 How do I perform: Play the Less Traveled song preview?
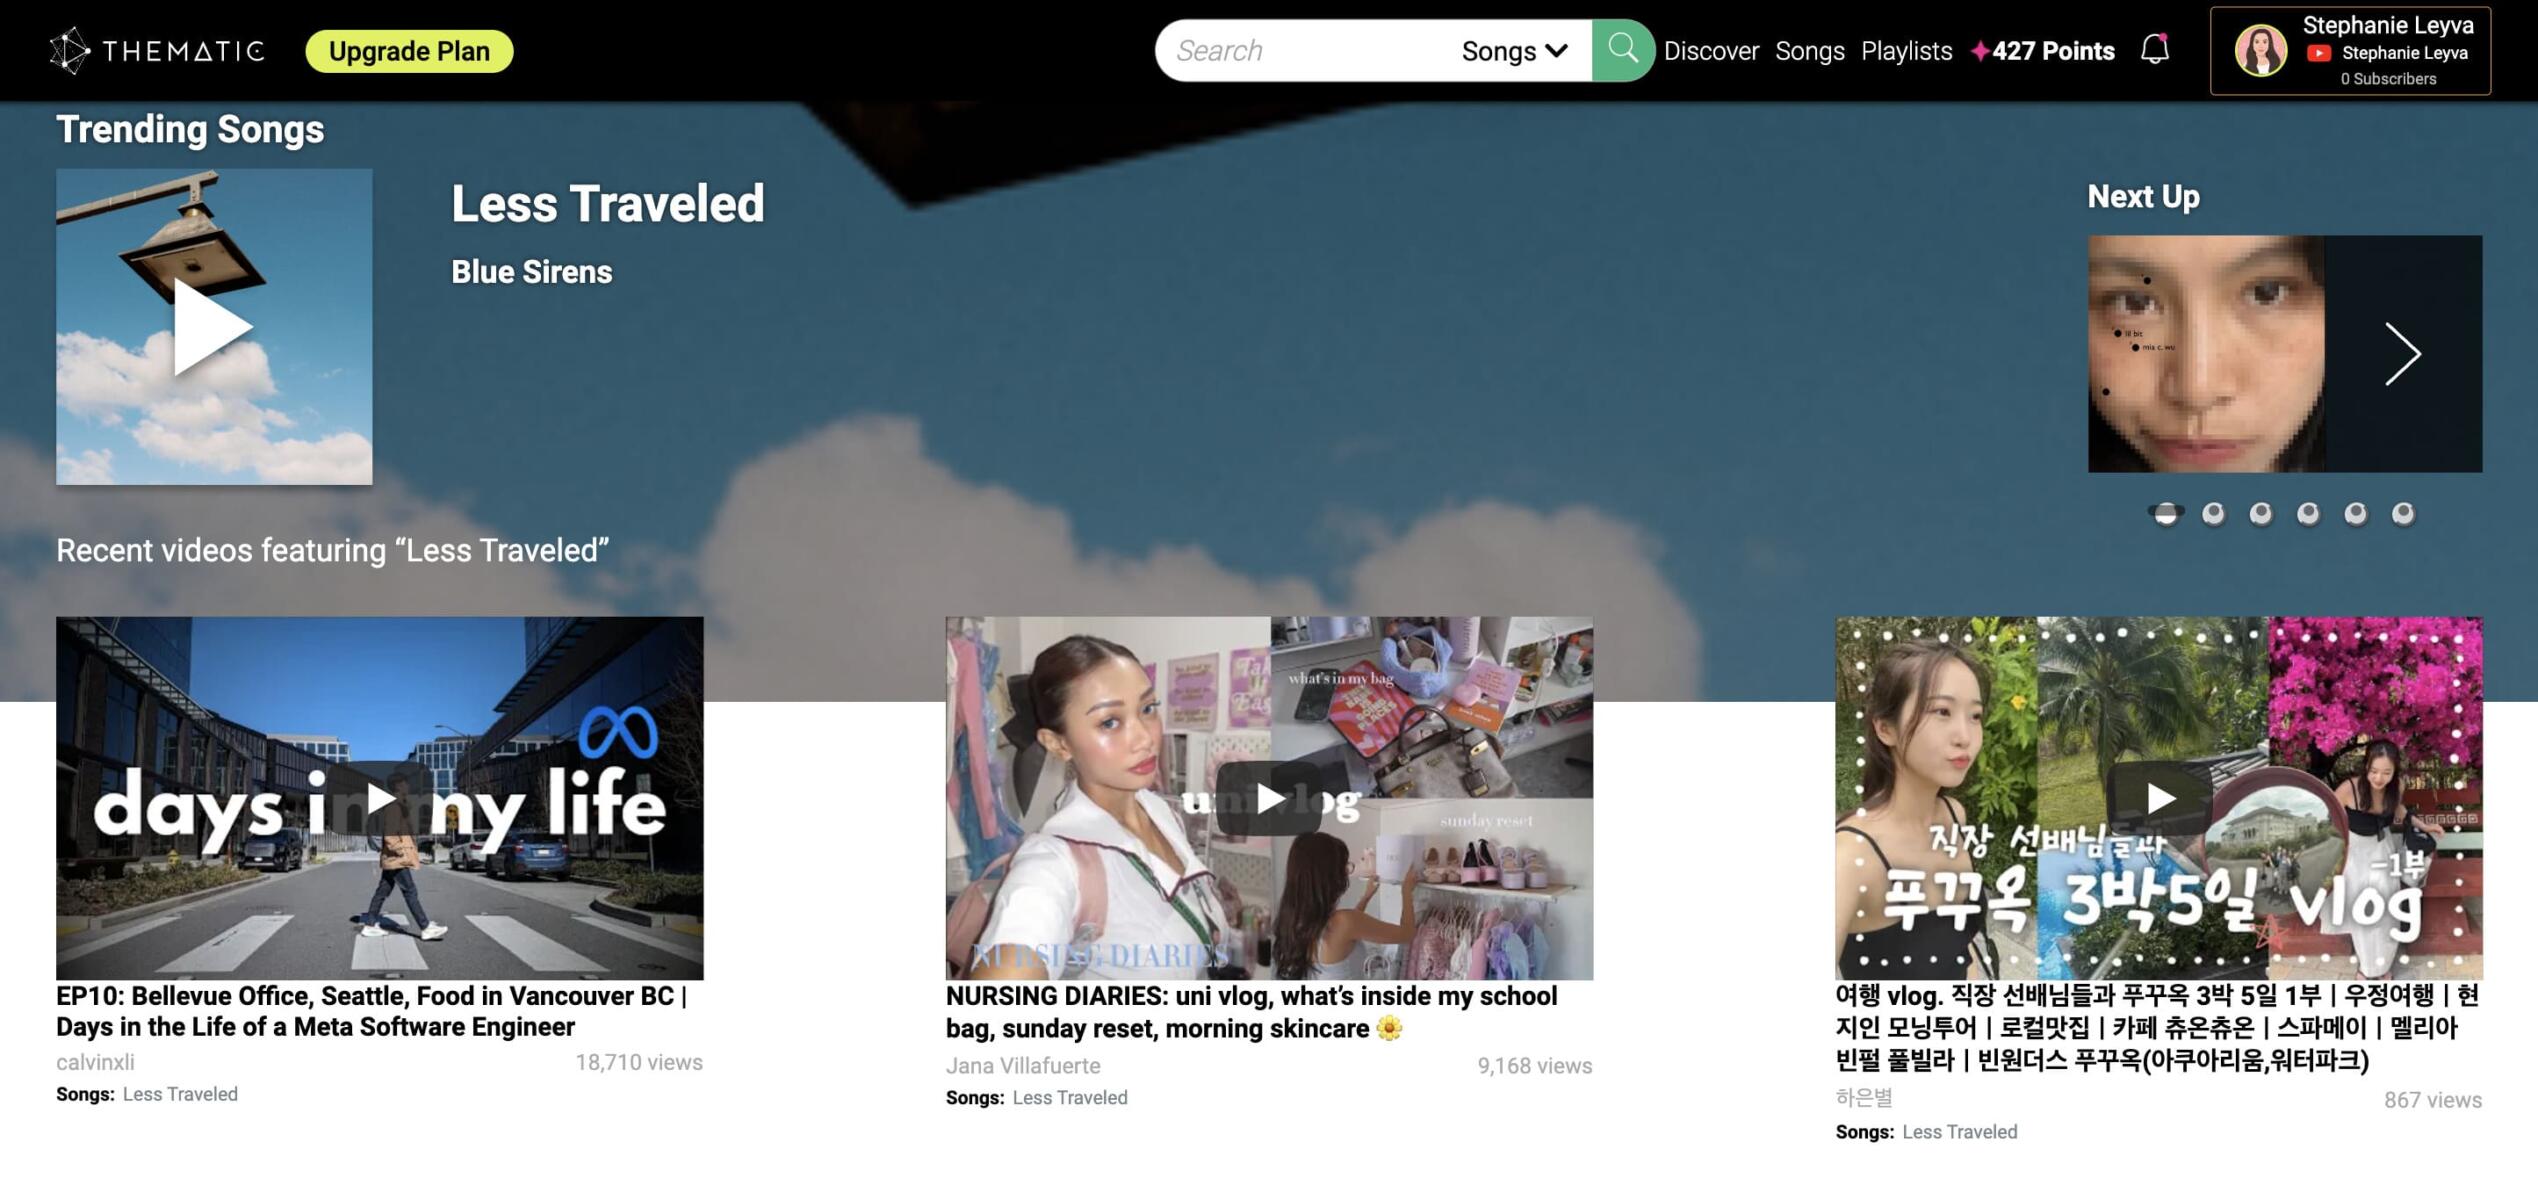click(x=213, y=325)
